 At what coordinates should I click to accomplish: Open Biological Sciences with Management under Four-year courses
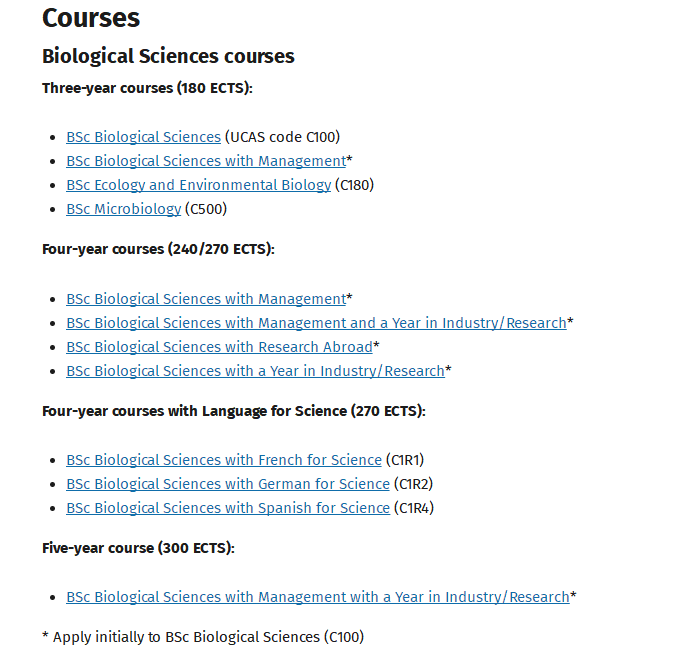[x=206, y=299]
